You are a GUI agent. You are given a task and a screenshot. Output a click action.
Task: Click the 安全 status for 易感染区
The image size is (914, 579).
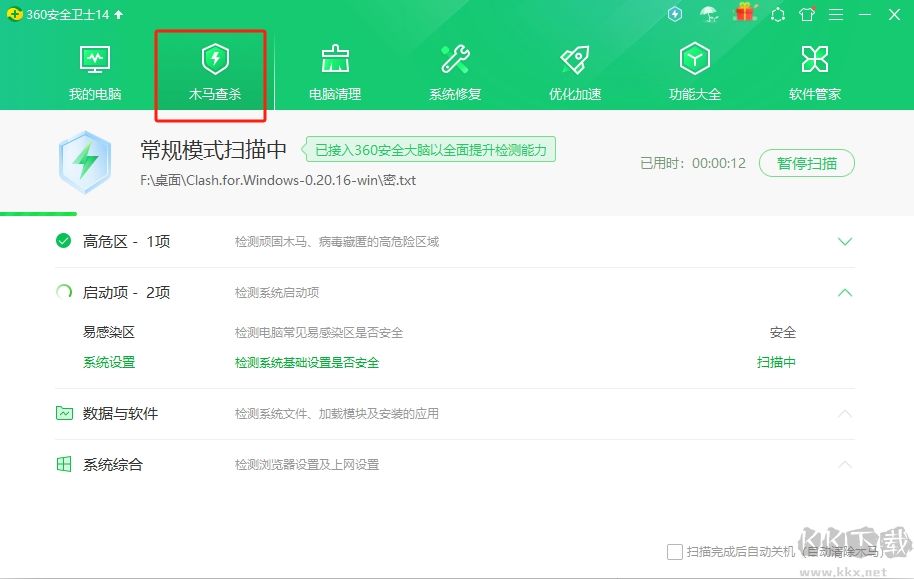coord(783,332)
